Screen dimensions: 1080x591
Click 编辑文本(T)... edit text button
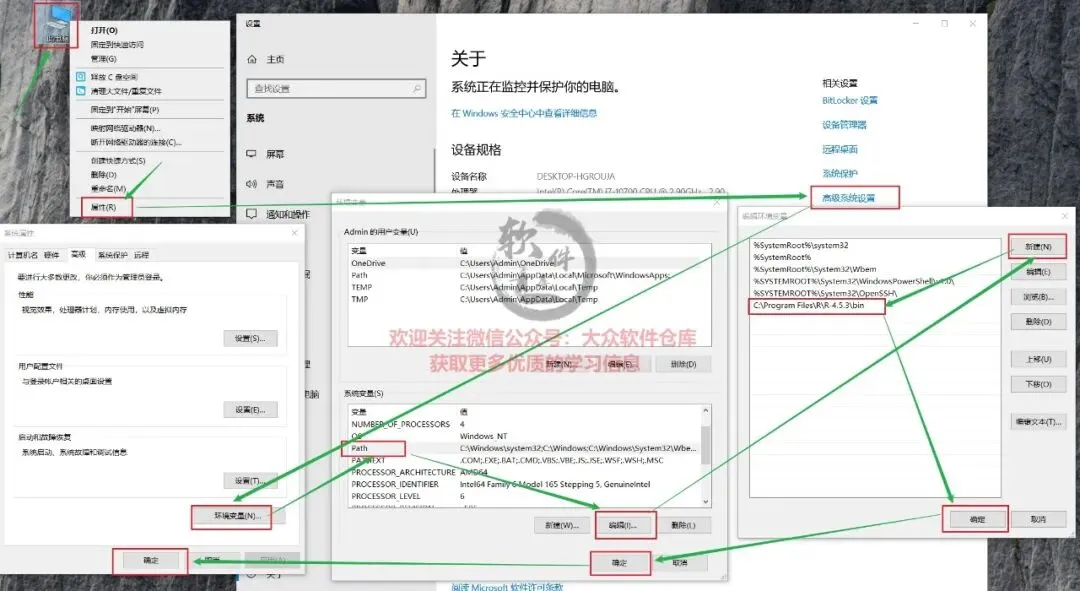click(1038, 422)
